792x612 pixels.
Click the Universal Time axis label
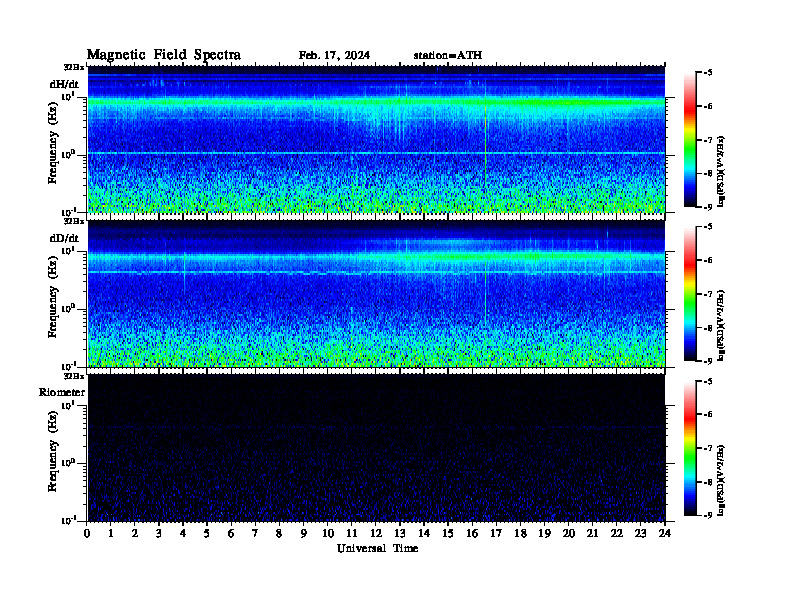377,548
